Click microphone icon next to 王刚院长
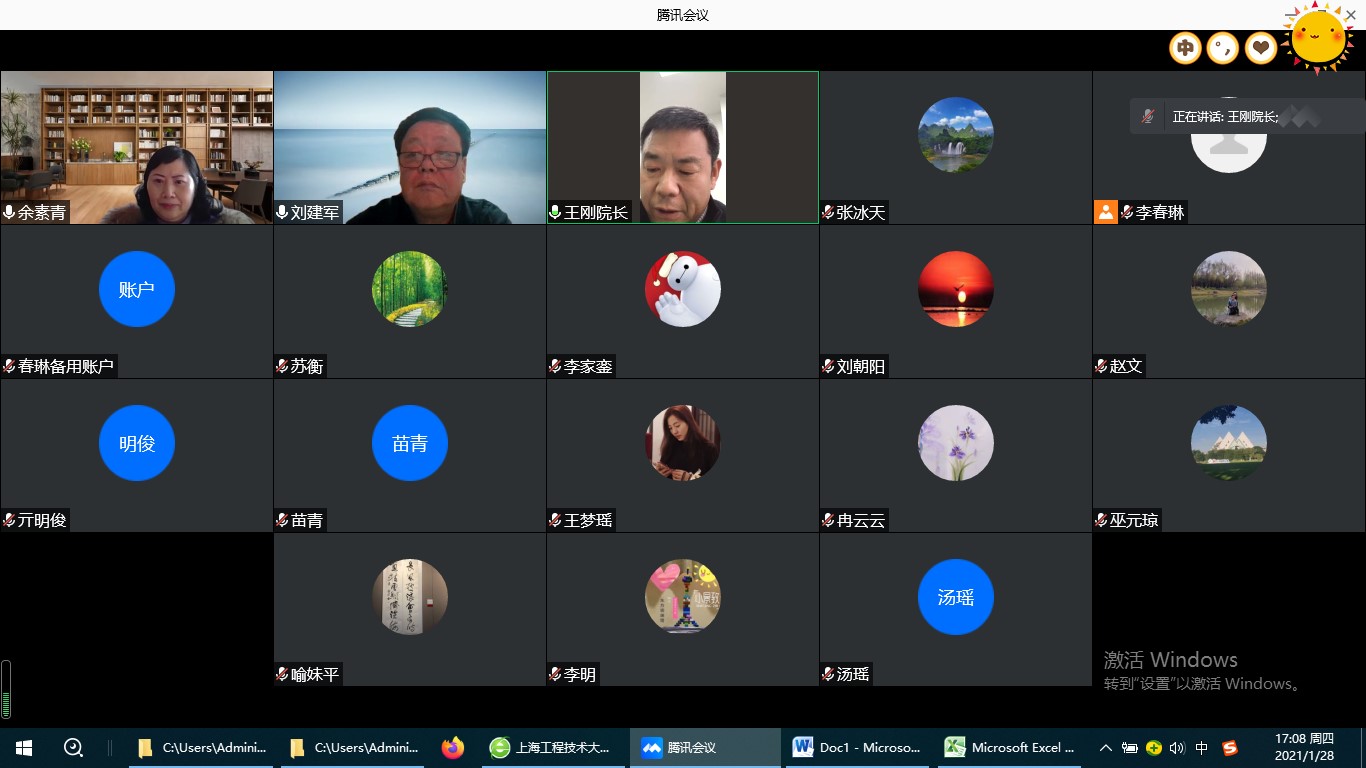This screenshot has width=1366, height=768. pos(555,212)
